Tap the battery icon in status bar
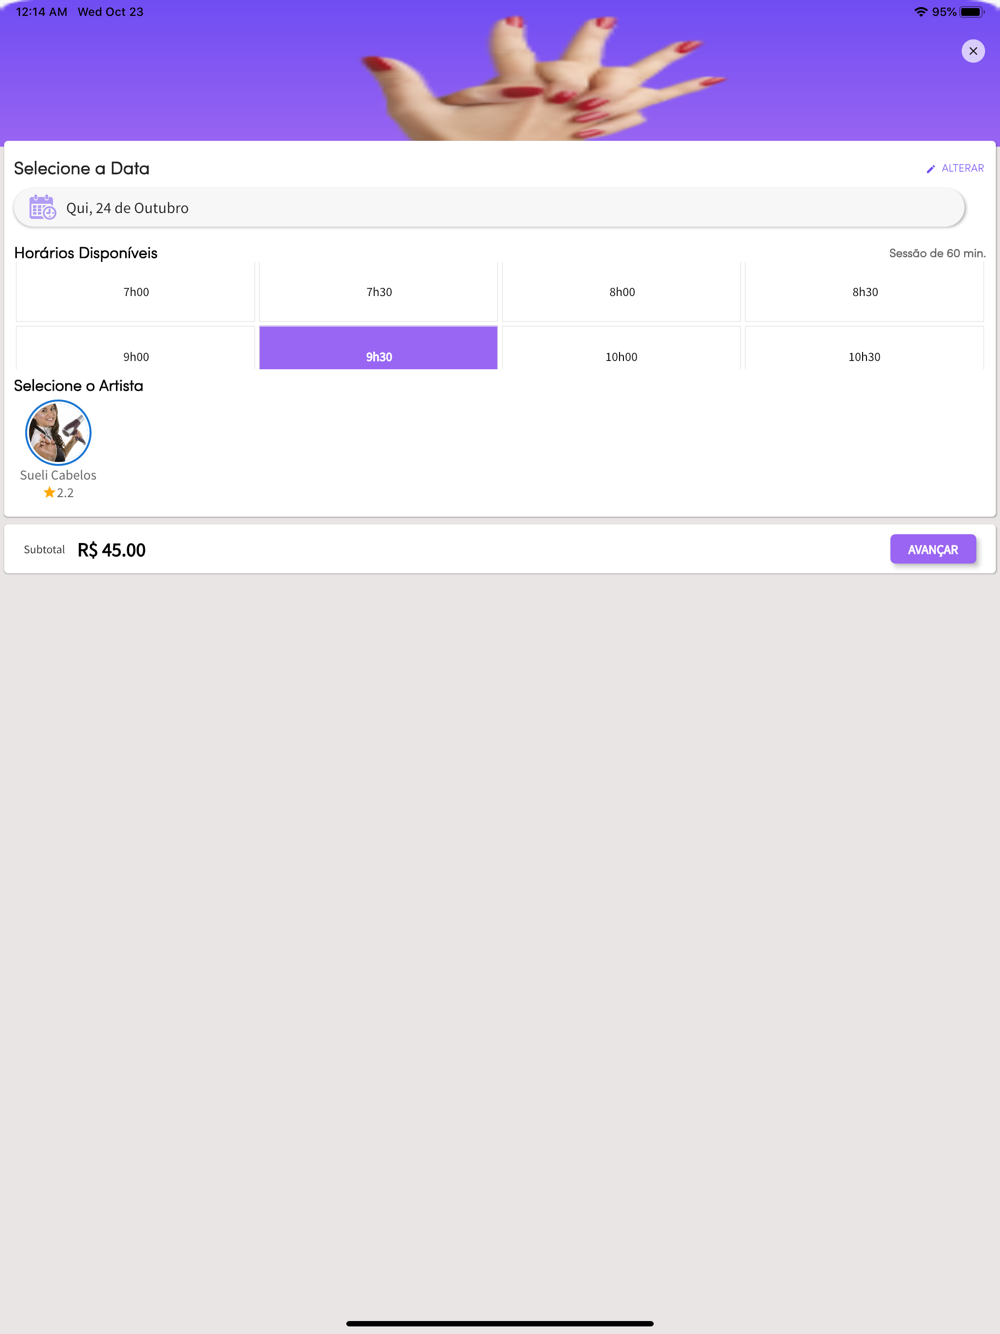The height and width of the screenshot is (1334, 1000). coord(972,12)
